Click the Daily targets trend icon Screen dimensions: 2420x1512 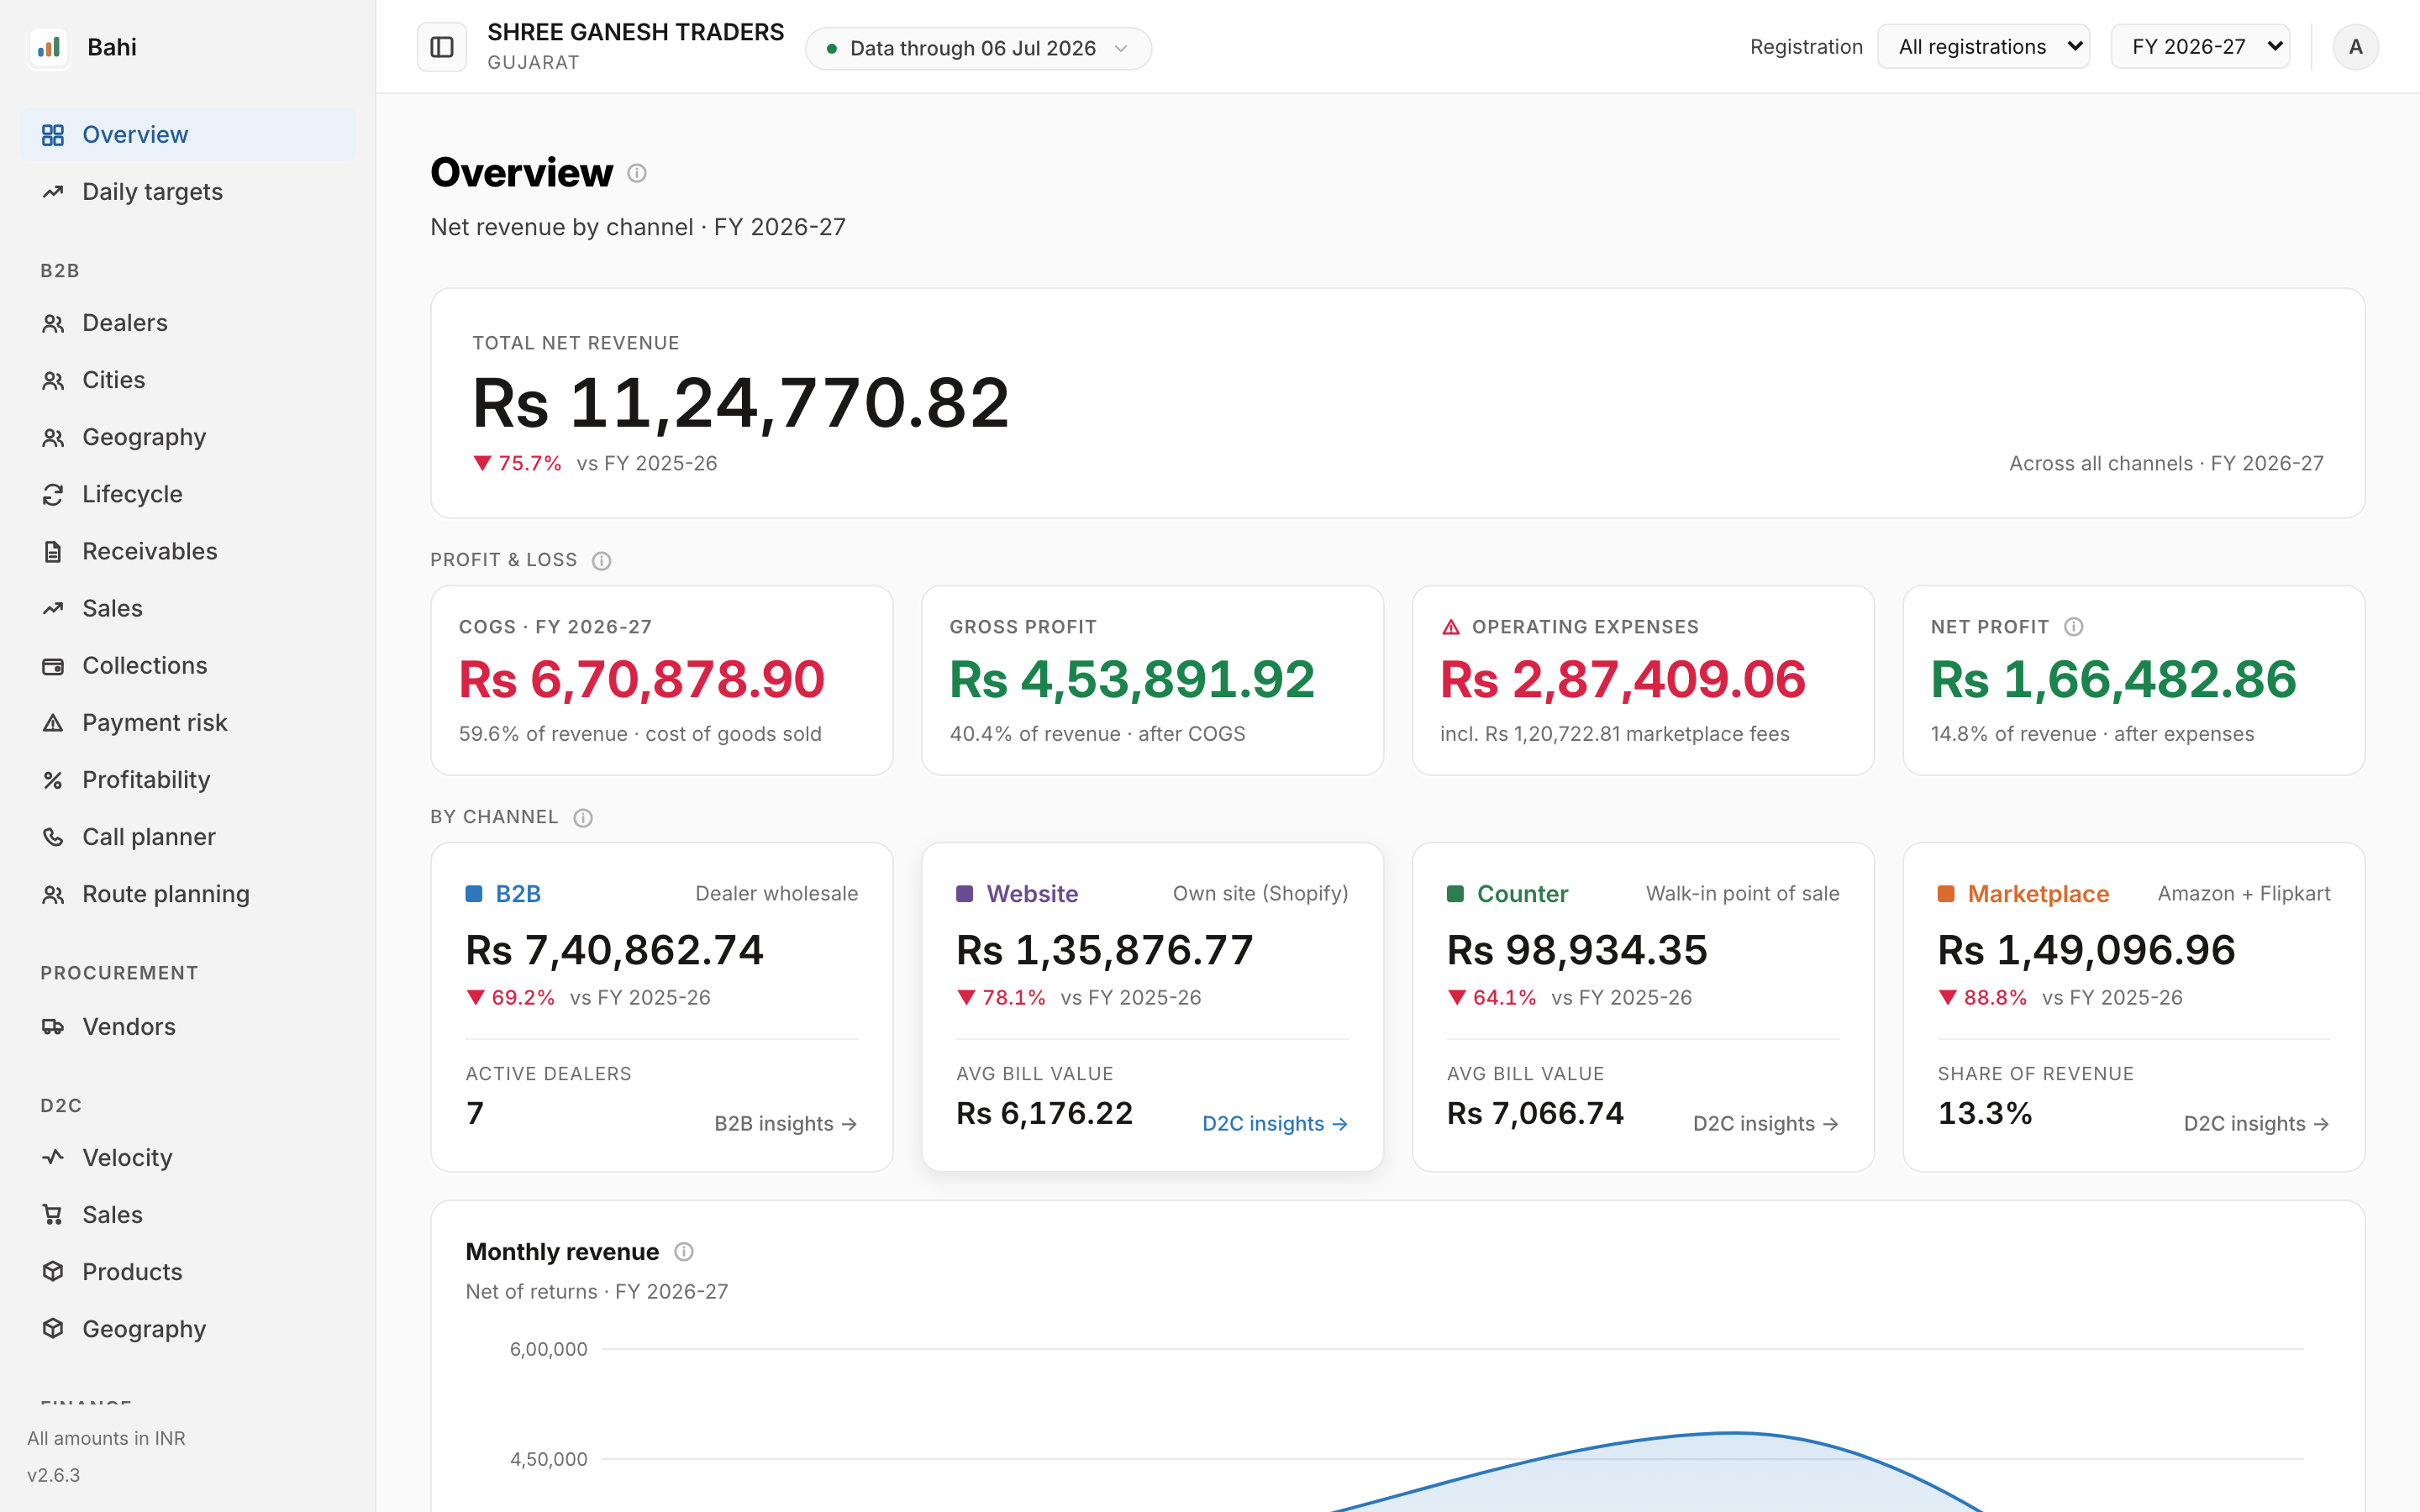(53, 192)
